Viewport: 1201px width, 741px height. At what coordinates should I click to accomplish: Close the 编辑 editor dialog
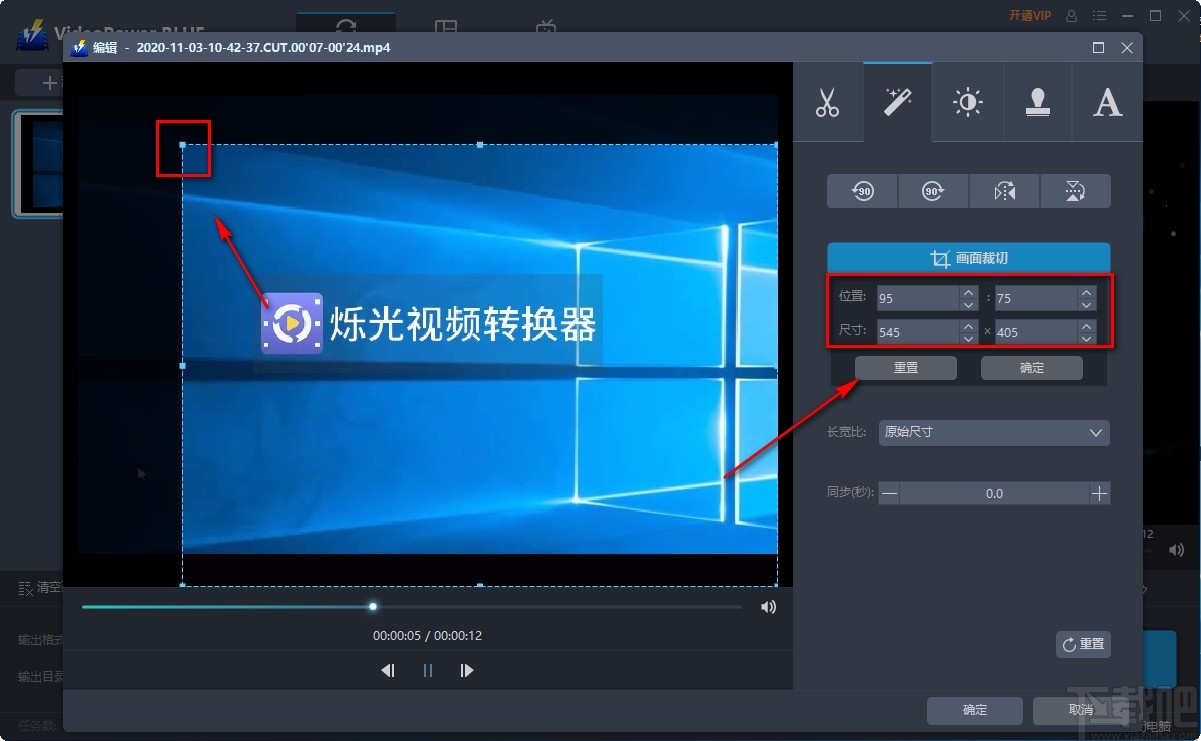[x=1127, y=47]
